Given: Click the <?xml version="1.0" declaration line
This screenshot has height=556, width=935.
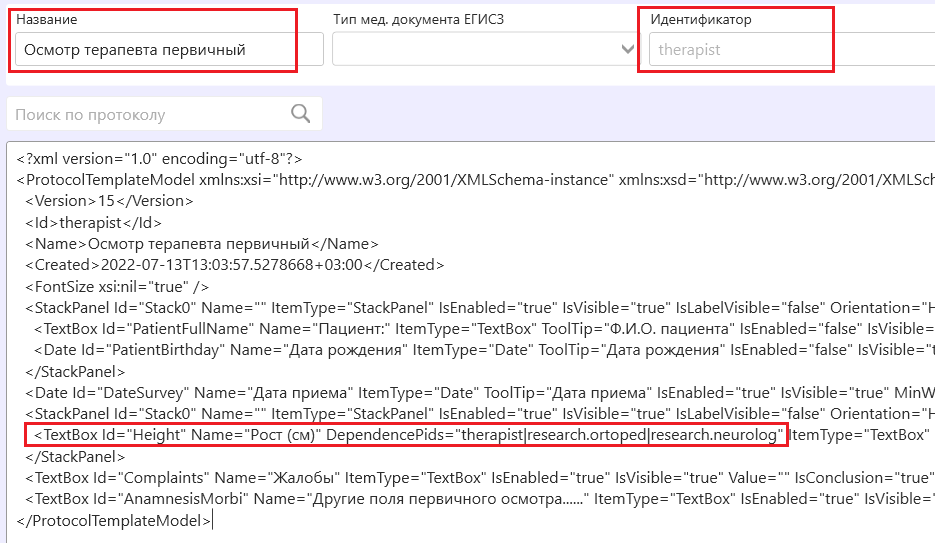Looking at the screenshot, I should pyautogui.click(x=159, y=159).
